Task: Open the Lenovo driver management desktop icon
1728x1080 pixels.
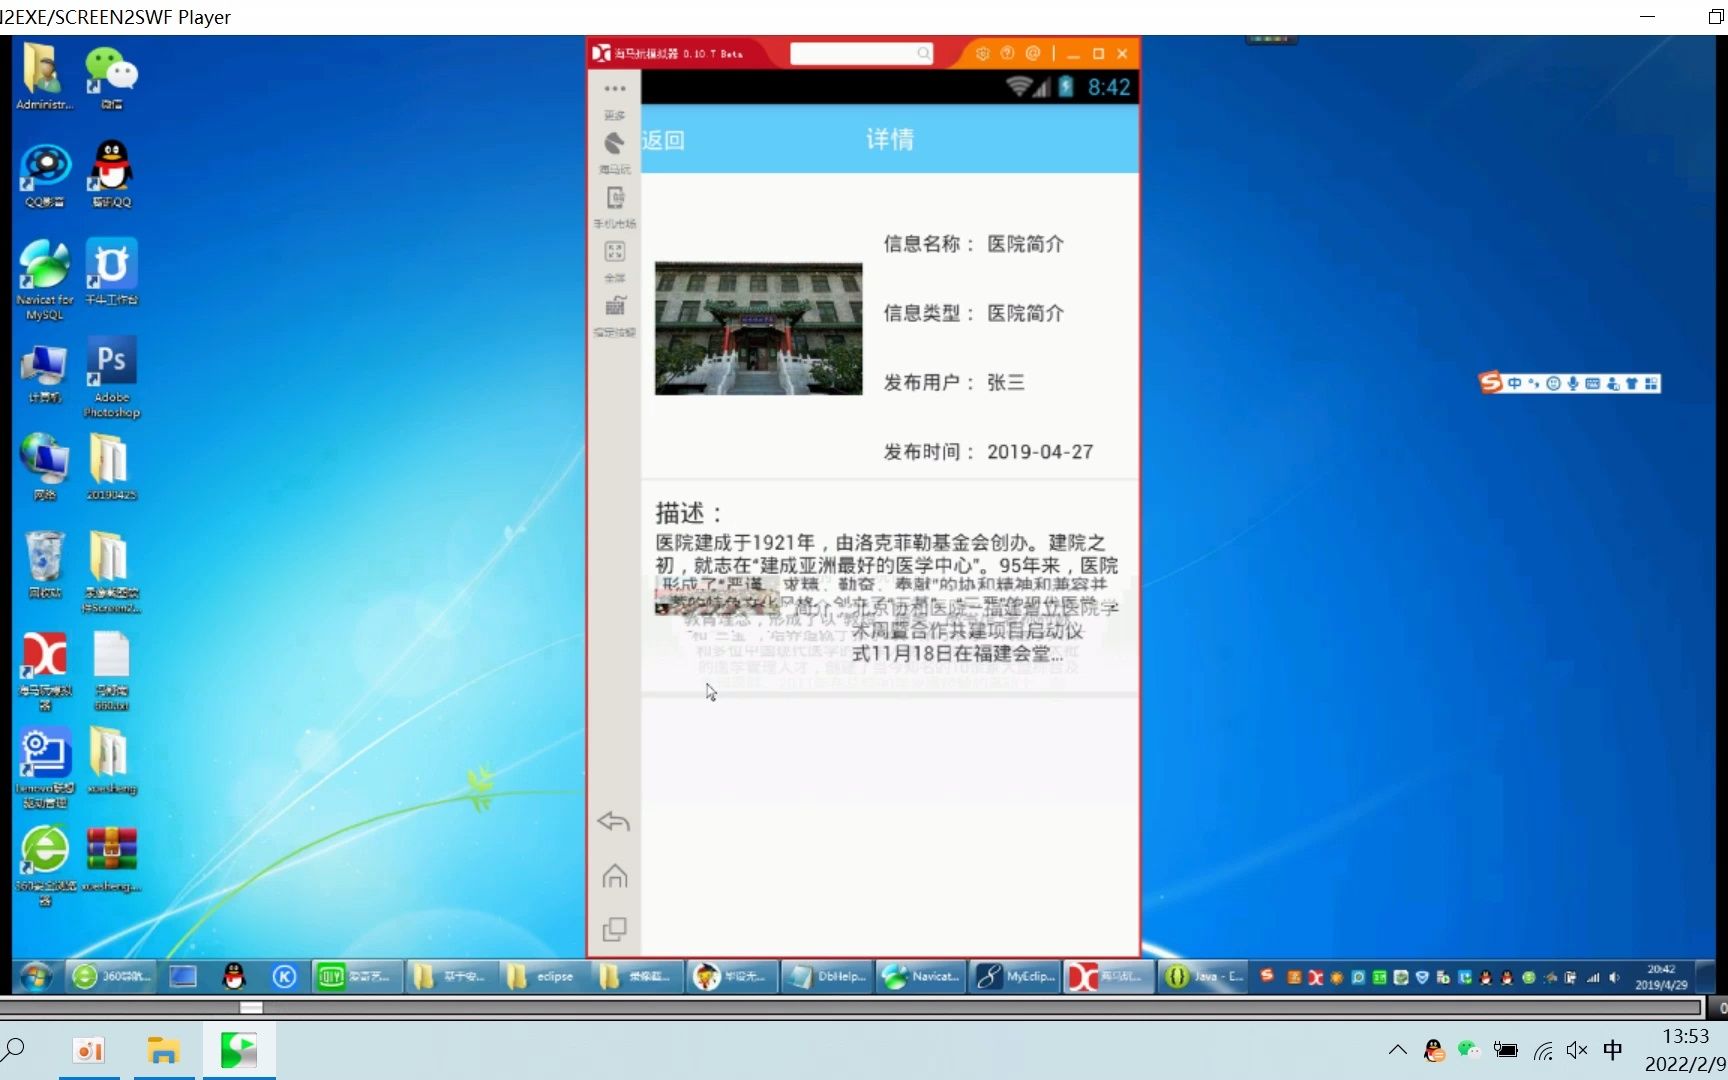Action: pyautogui.click(x=45, y=768)
